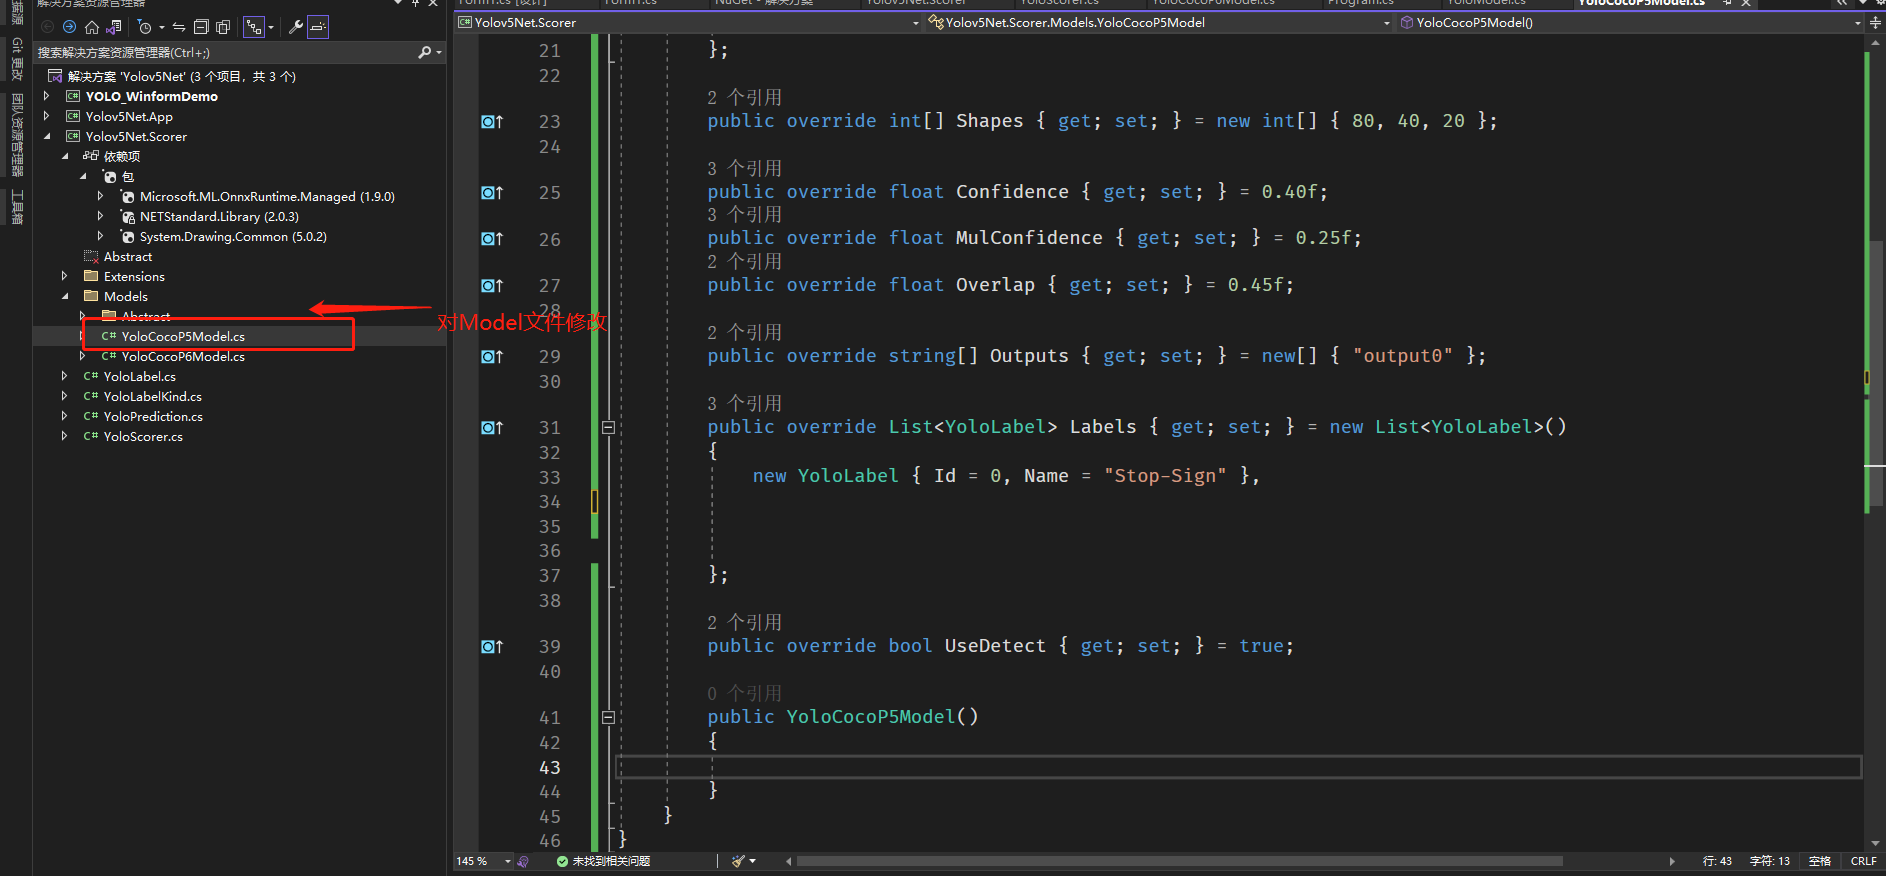Click the '3 个引用' CodeLens above Confidence
The image size is (1886, 876).
[x=744, y=168]
